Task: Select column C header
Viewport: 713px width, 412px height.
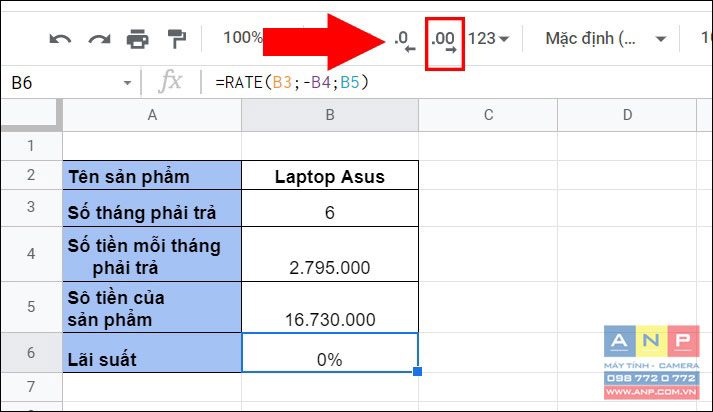Action: [x=488, y=115]
